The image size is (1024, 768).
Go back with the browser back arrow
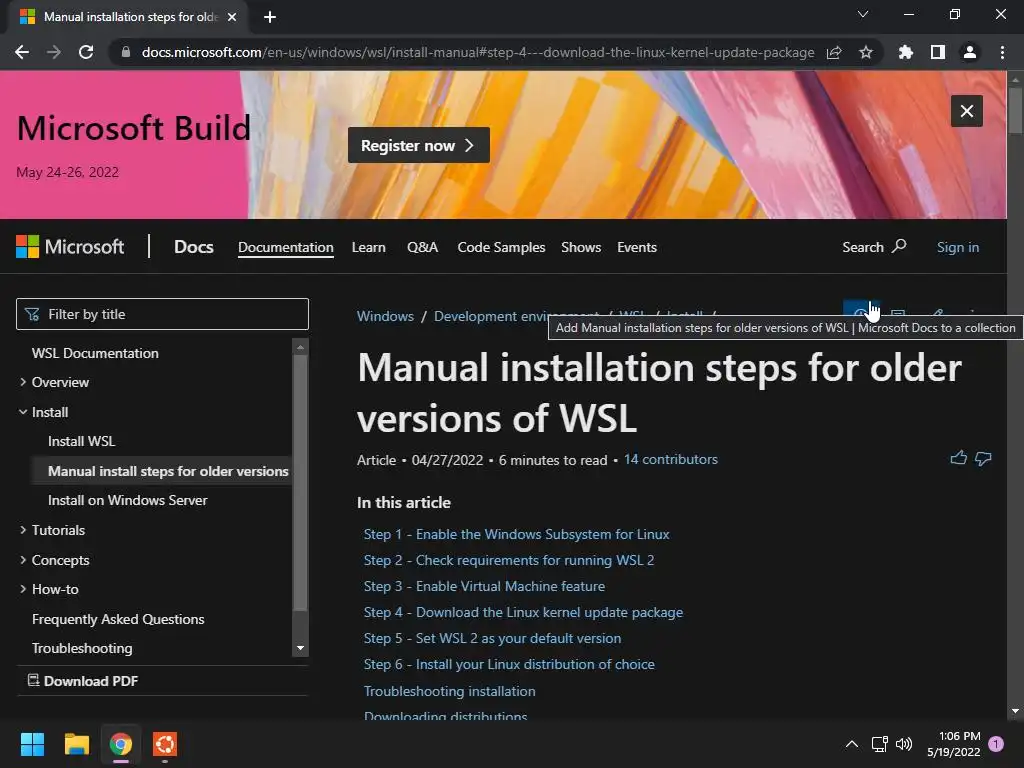(x=22, y=52)
